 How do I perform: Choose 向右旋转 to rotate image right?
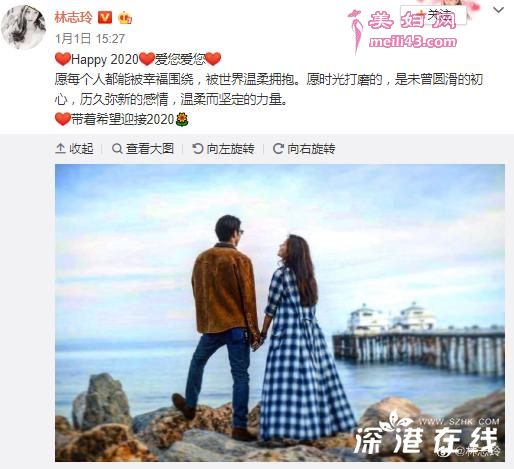pos(304,149)
